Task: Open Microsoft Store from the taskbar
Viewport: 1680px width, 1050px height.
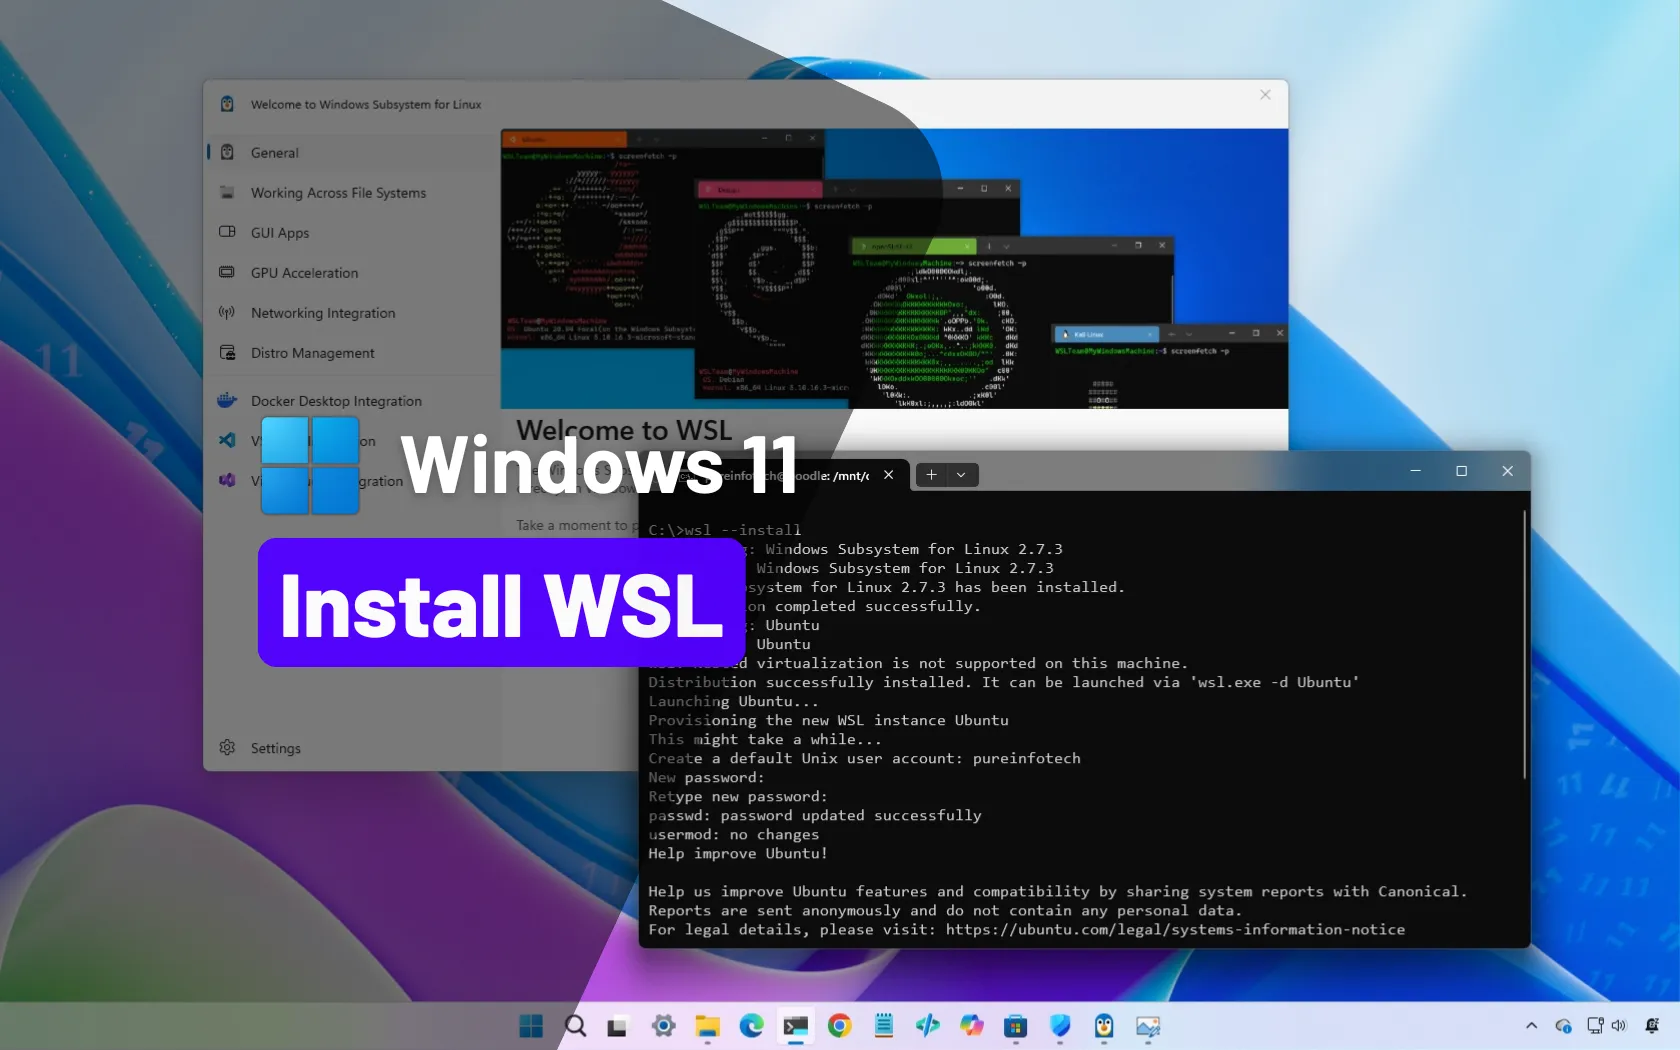Action: coord(1015,1026)
